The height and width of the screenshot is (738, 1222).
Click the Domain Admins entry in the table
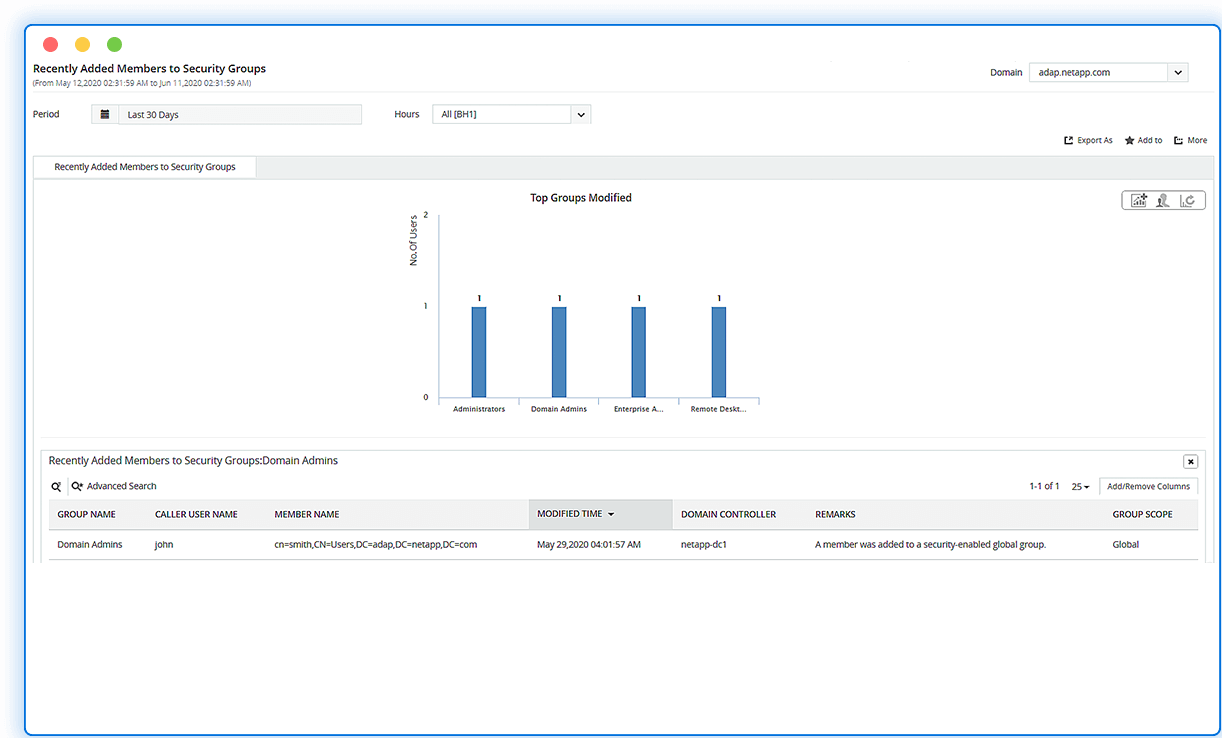[x=87, y=544]
